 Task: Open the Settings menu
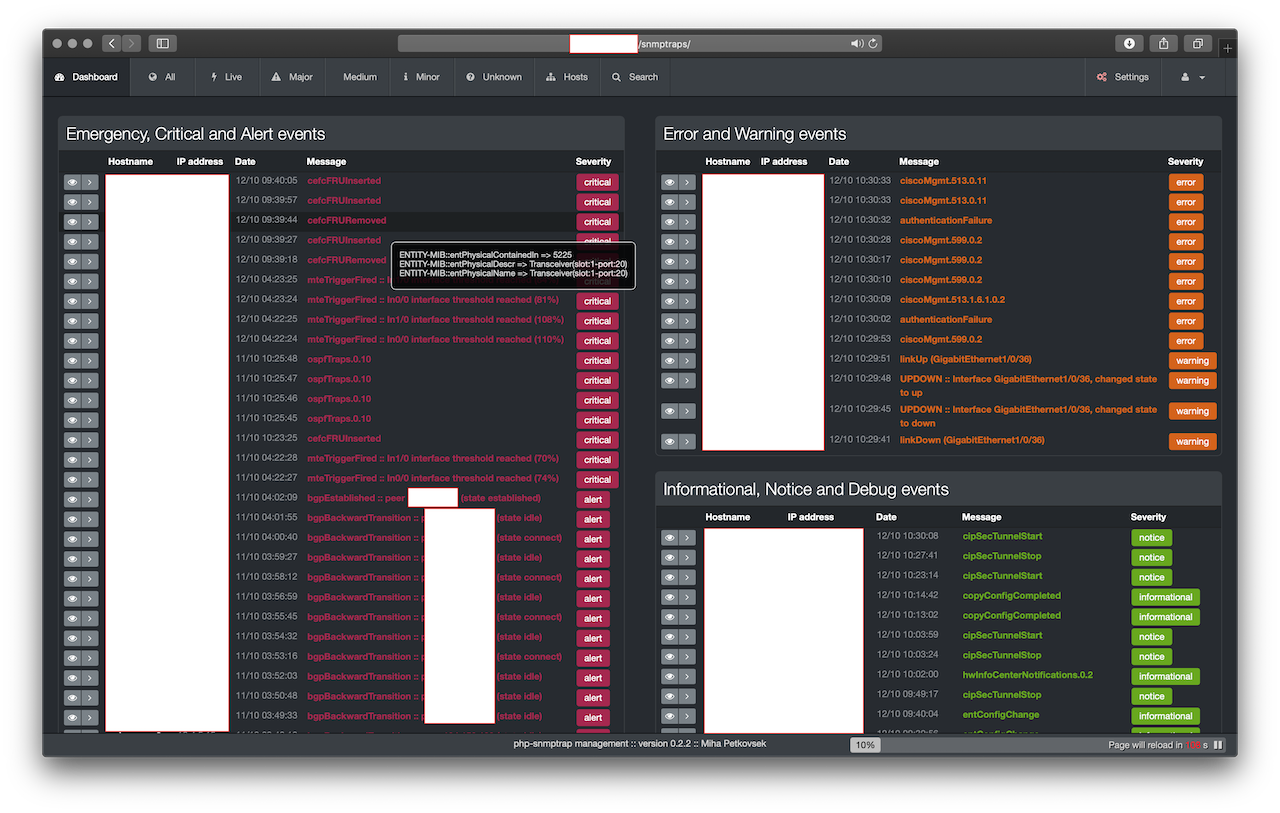pos(1122,77)
